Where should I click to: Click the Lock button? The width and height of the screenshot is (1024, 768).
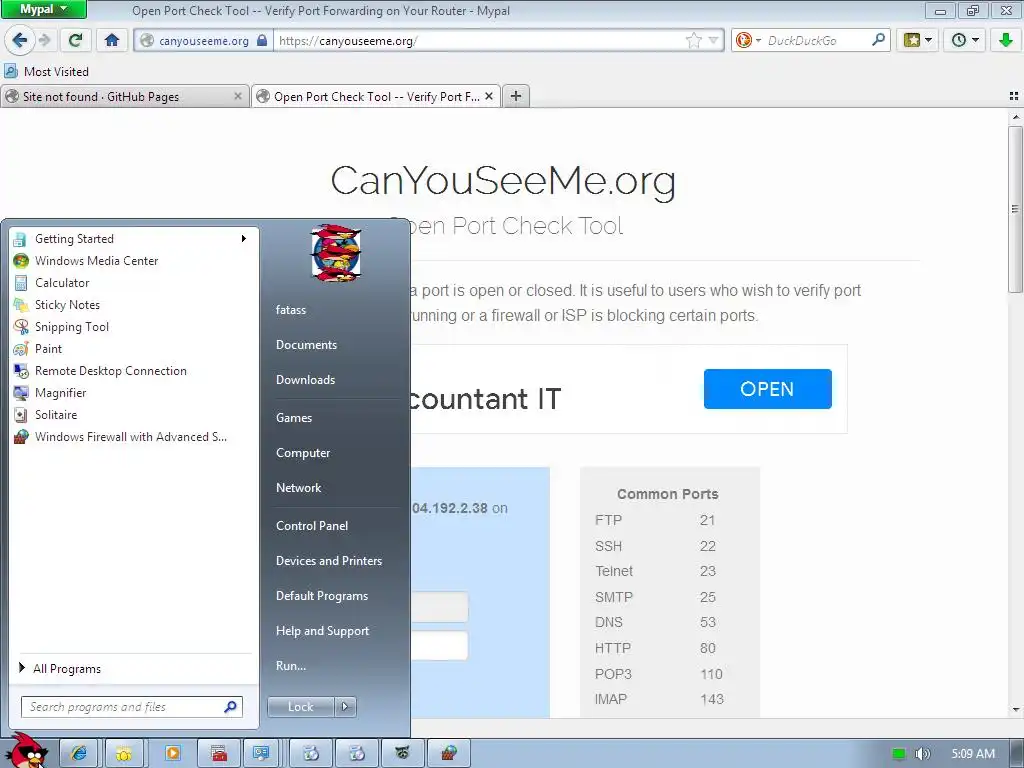pos(301,707)
